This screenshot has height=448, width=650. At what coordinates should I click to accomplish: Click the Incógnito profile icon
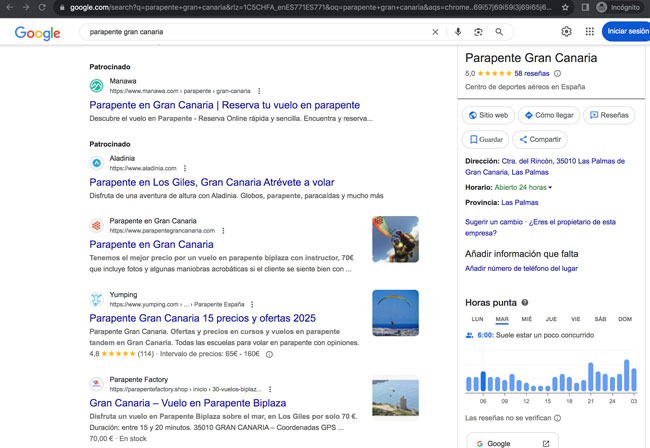click(601, 7)
